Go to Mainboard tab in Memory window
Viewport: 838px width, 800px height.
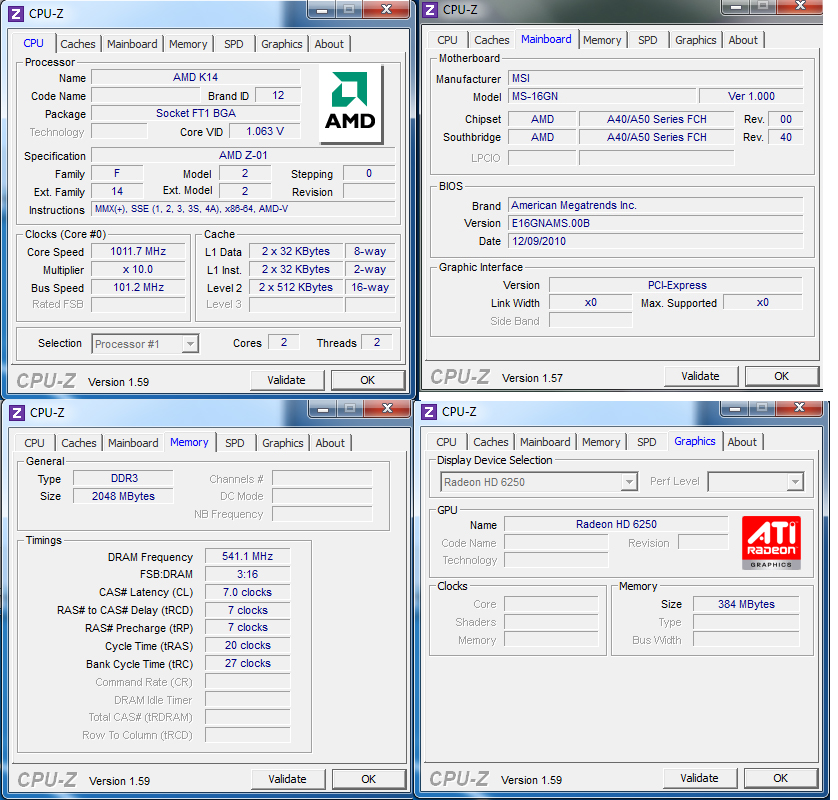[x=133, y=443]
